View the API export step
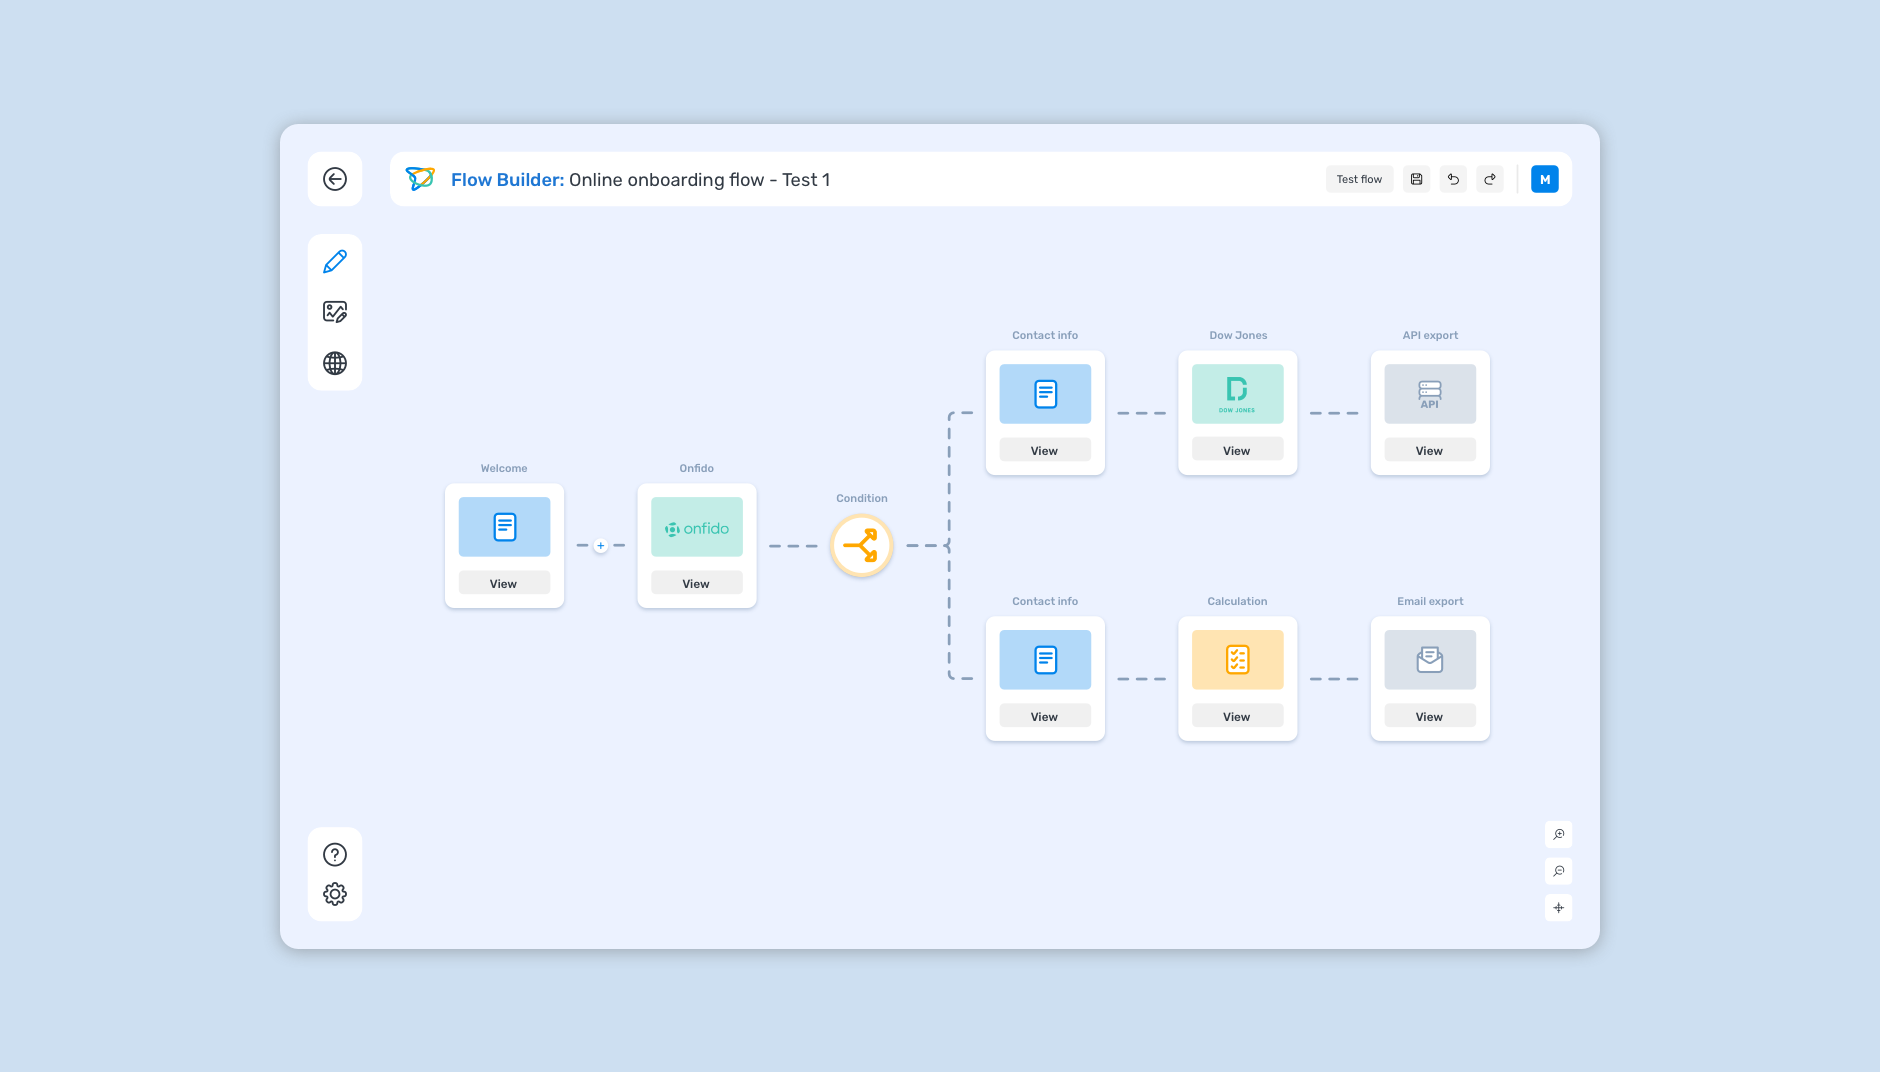The height and width of the screenshot is (1072, 1880). coord(1430,450)
